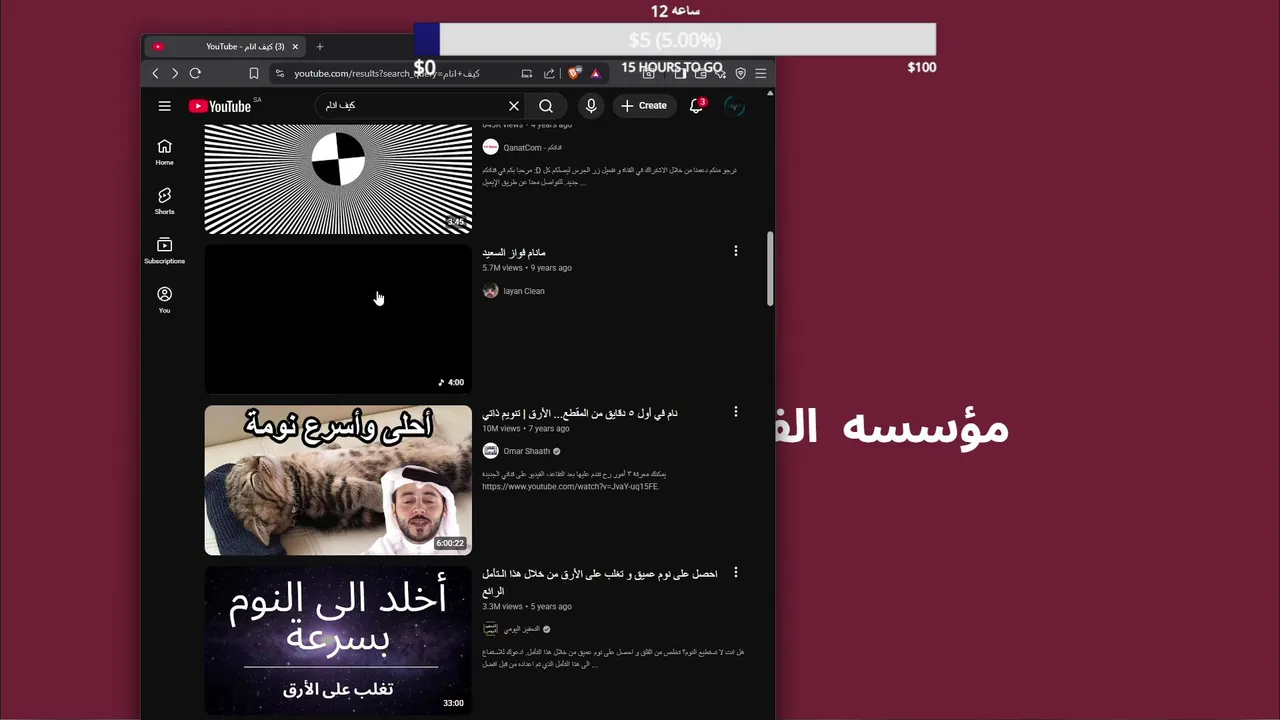The image size is (1280, 720).
Task: Click the QanatCom channel avatar
Action: [490, 147]
